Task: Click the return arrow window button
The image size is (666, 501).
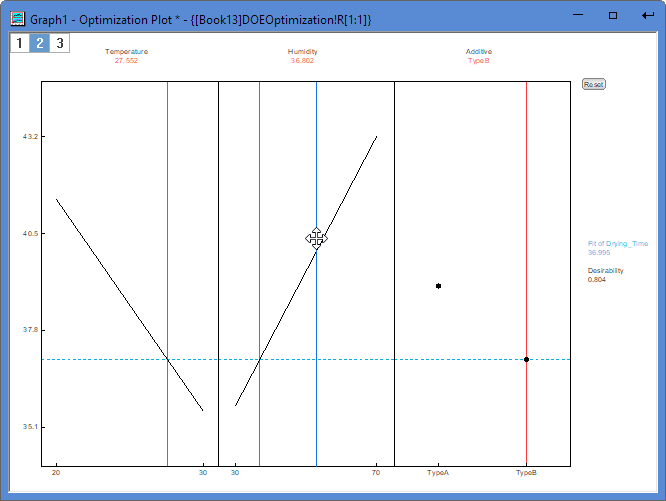Action: [x=648, y=15]
